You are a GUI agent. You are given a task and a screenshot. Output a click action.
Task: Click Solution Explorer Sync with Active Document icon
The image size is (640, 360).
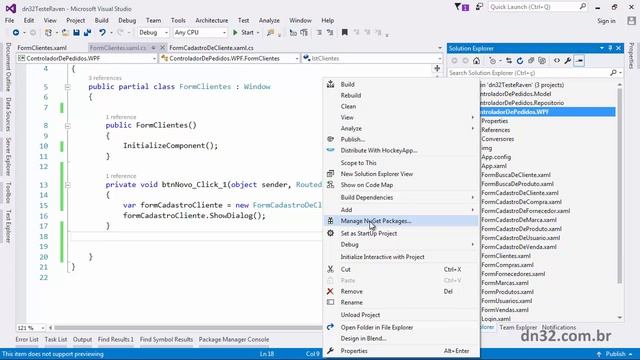coord(509,61)
